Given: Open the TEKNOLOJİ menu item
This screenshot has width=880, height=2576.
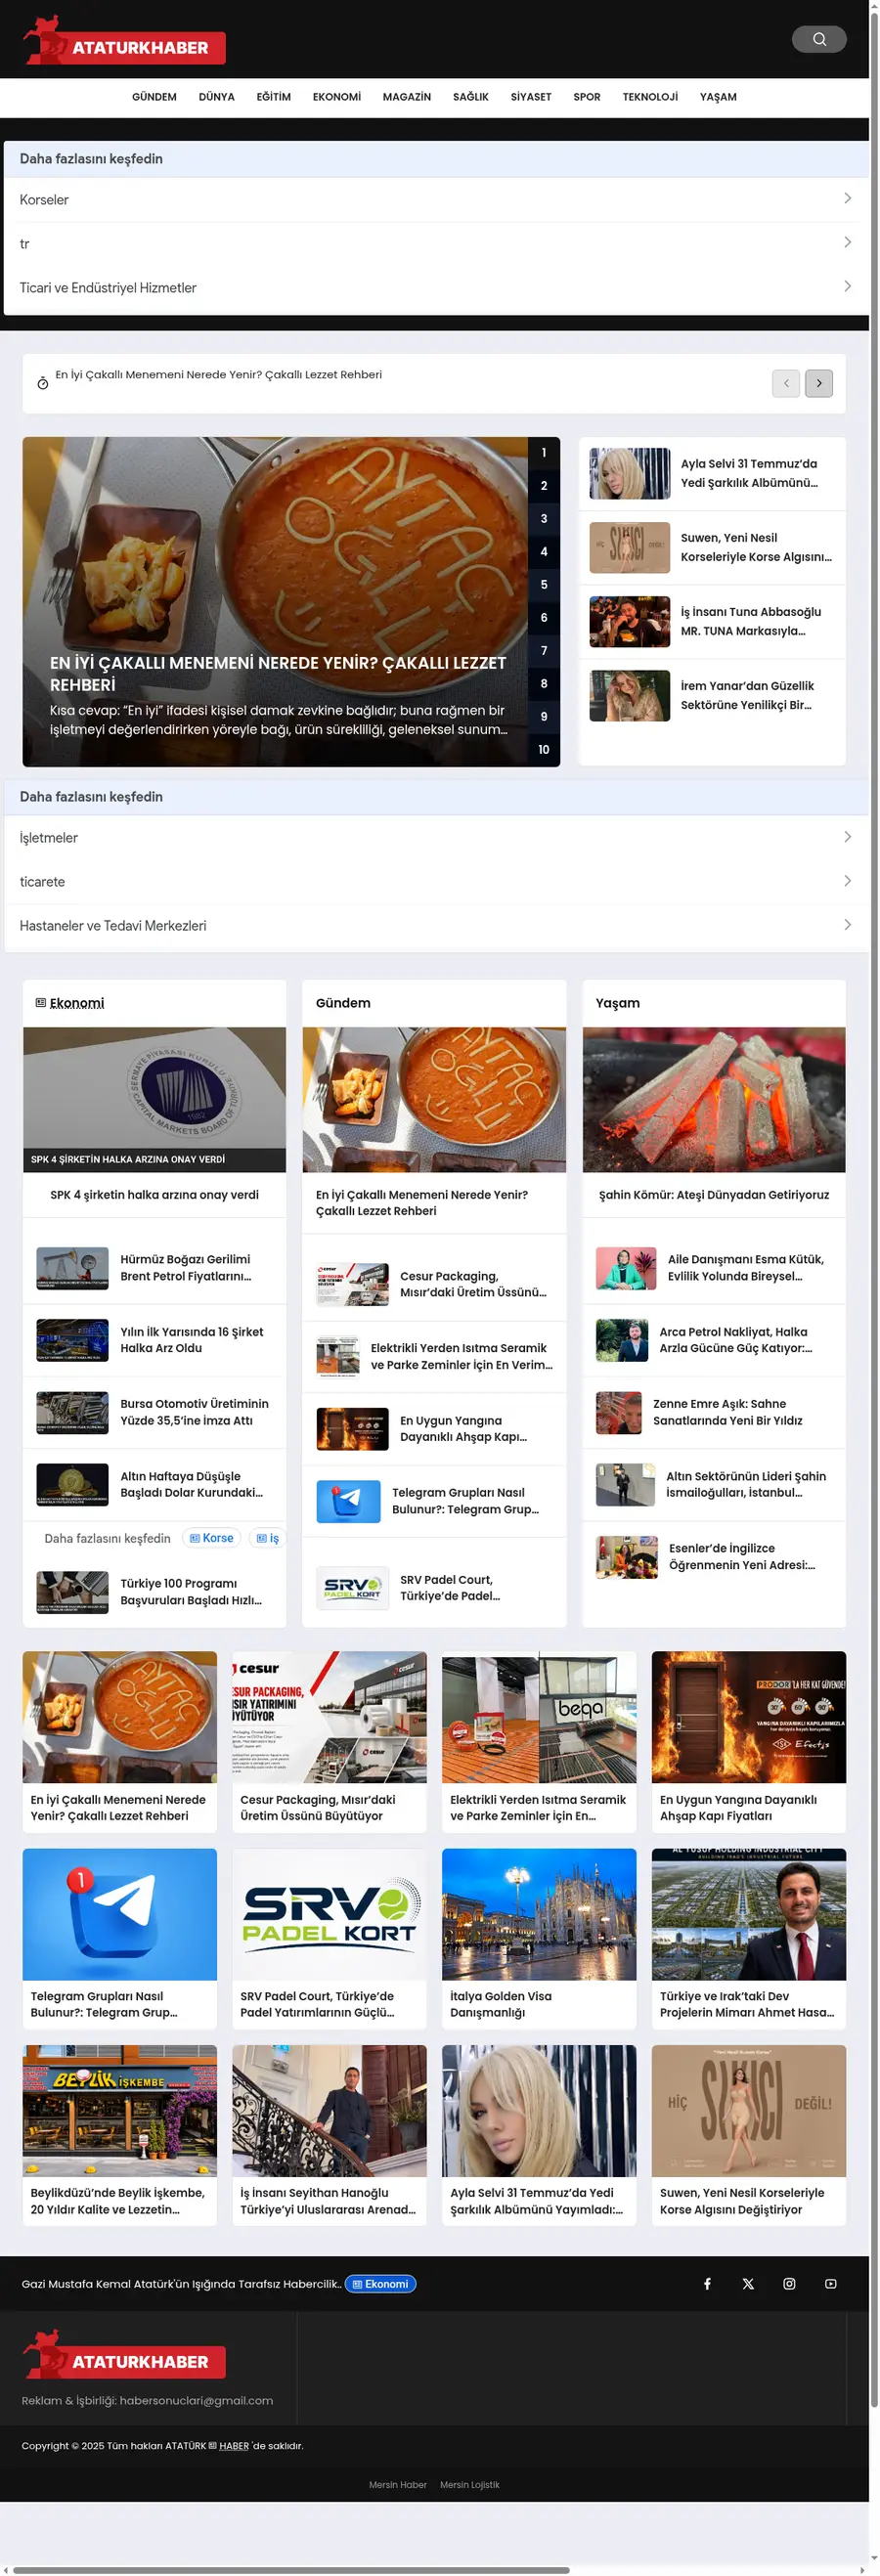Looking at the screenshot, I should point(650,97).
